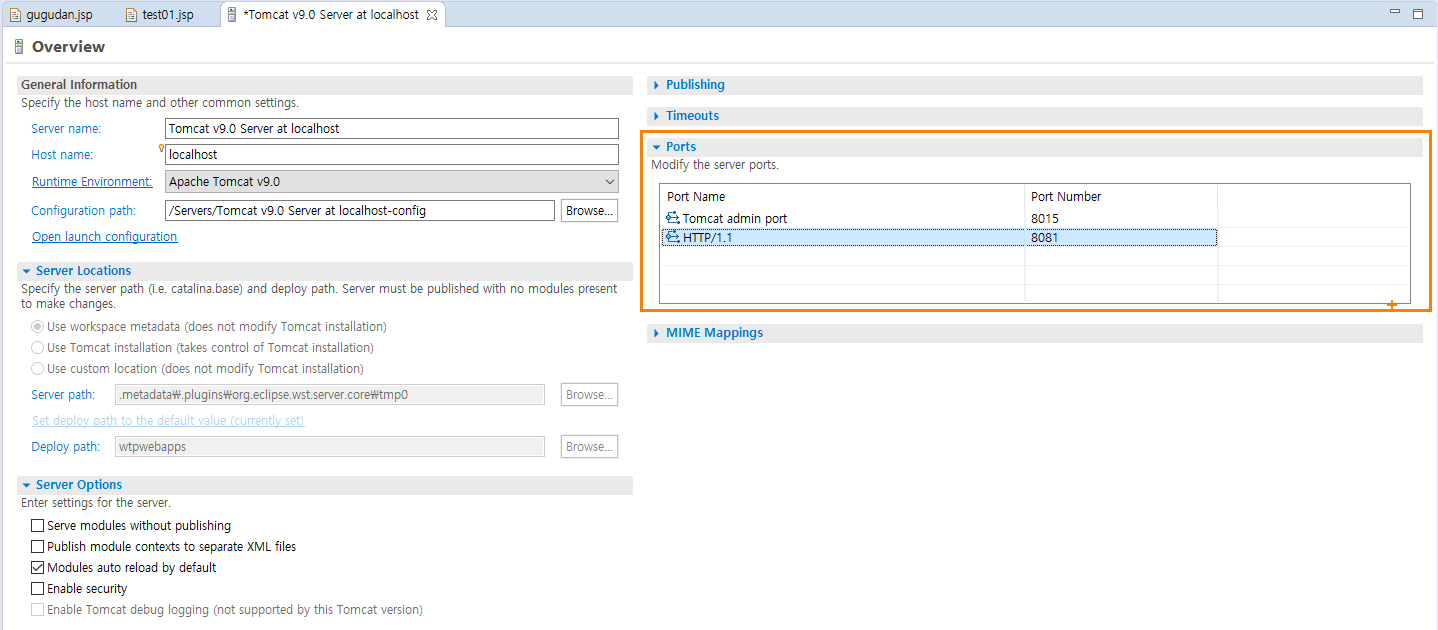The image size is (1438, 630).
Task: Edit the Configuration path field
Action: [359, 210]
